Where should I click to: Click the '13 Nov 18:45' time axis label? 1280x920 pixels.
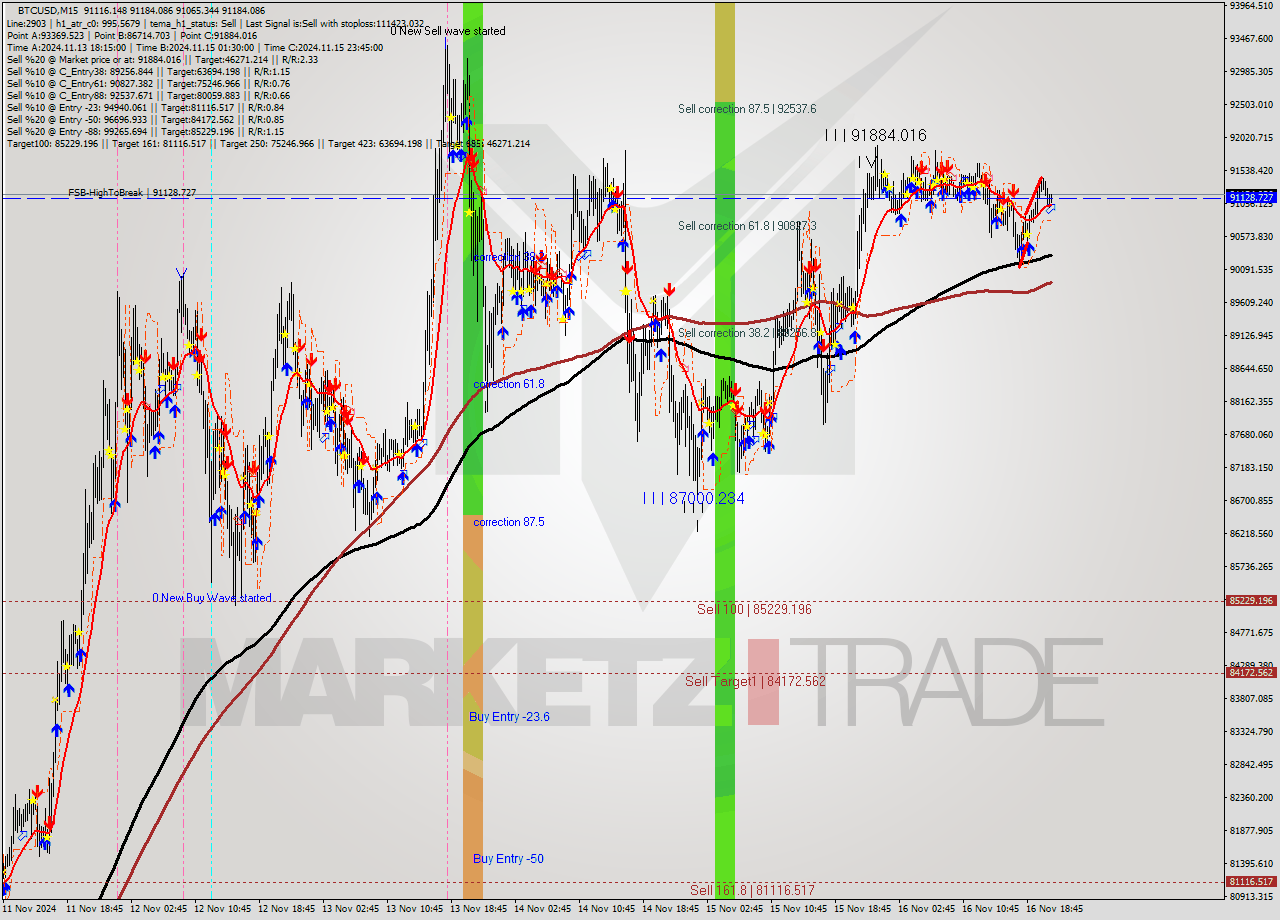480,909
